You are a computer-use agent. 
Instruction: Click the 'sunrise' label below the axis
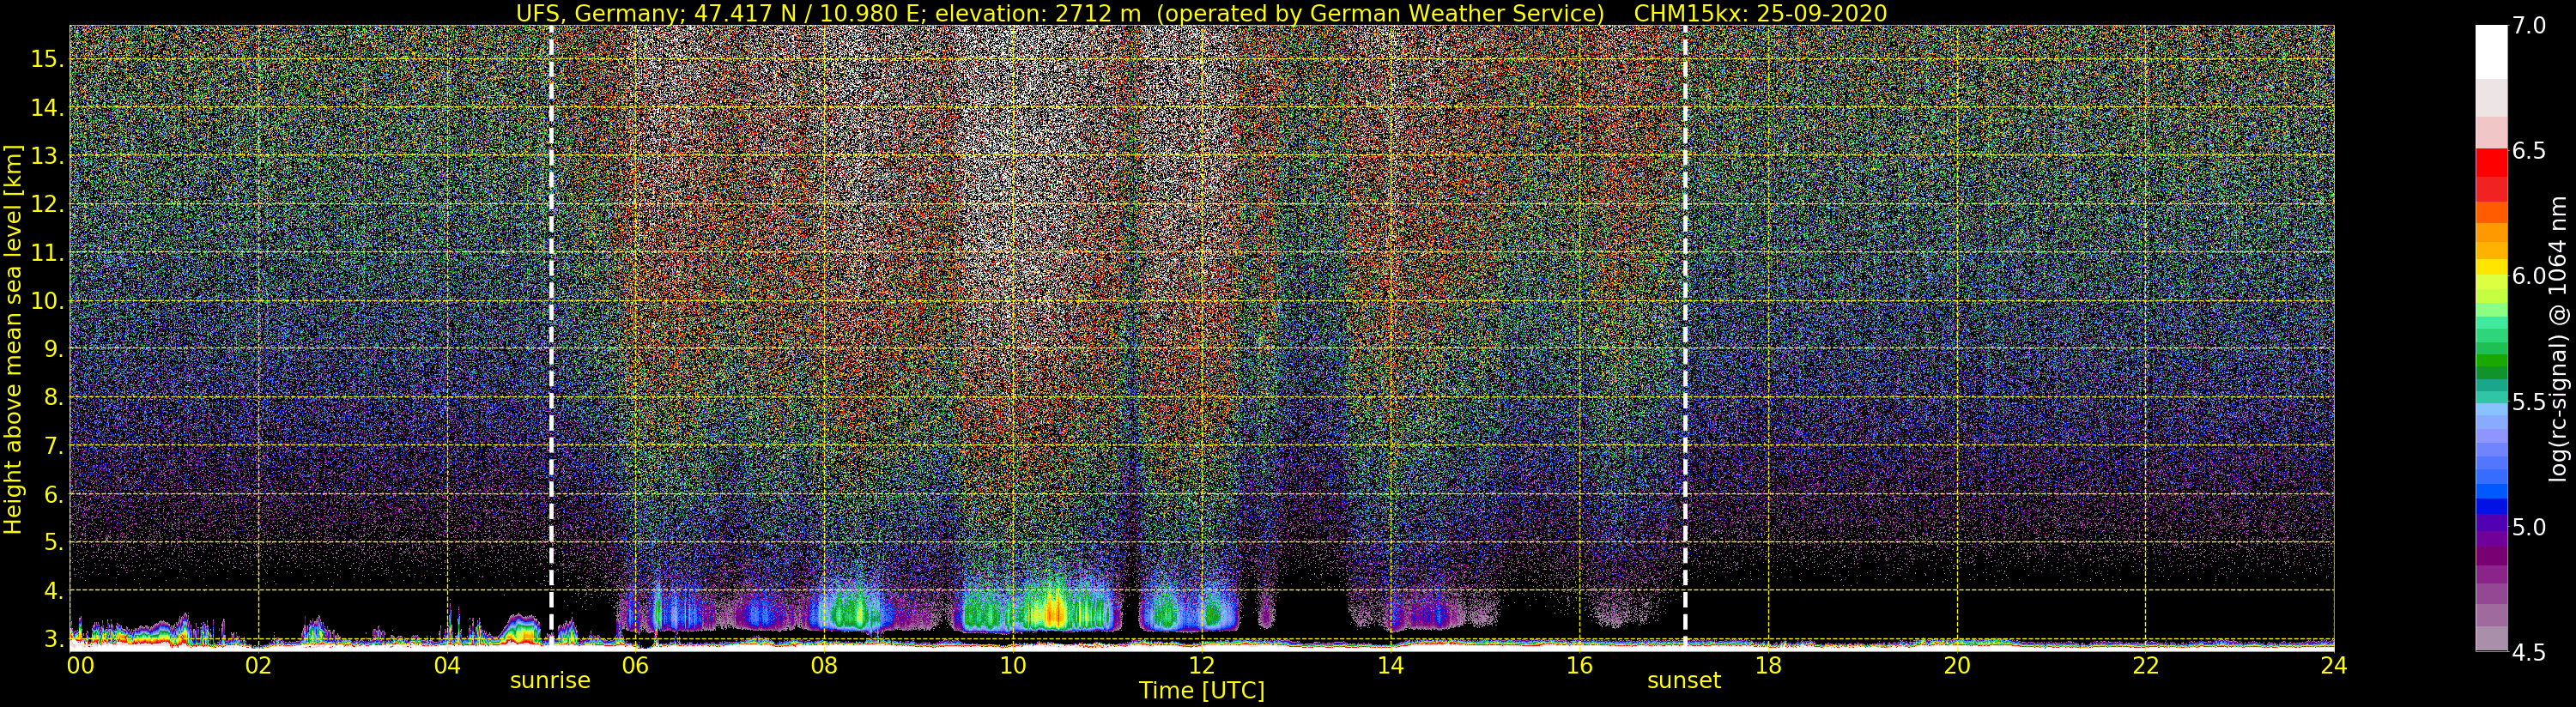[550, 680]
